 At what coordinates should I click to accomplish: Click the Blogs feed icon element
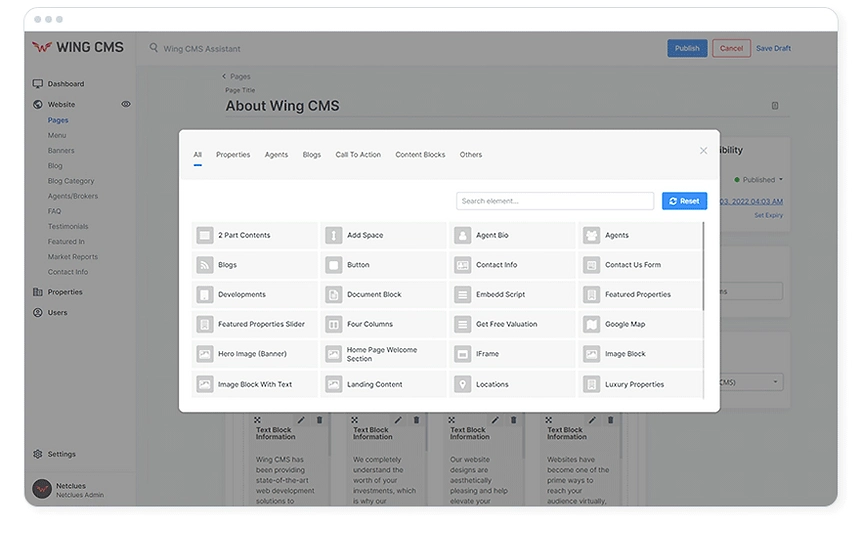click(205, 265)
